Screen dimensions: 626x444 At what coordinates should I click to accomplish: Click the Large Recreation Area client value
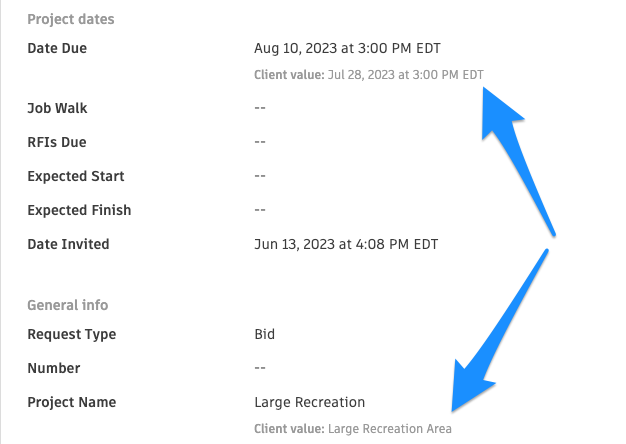click(353, 428)
